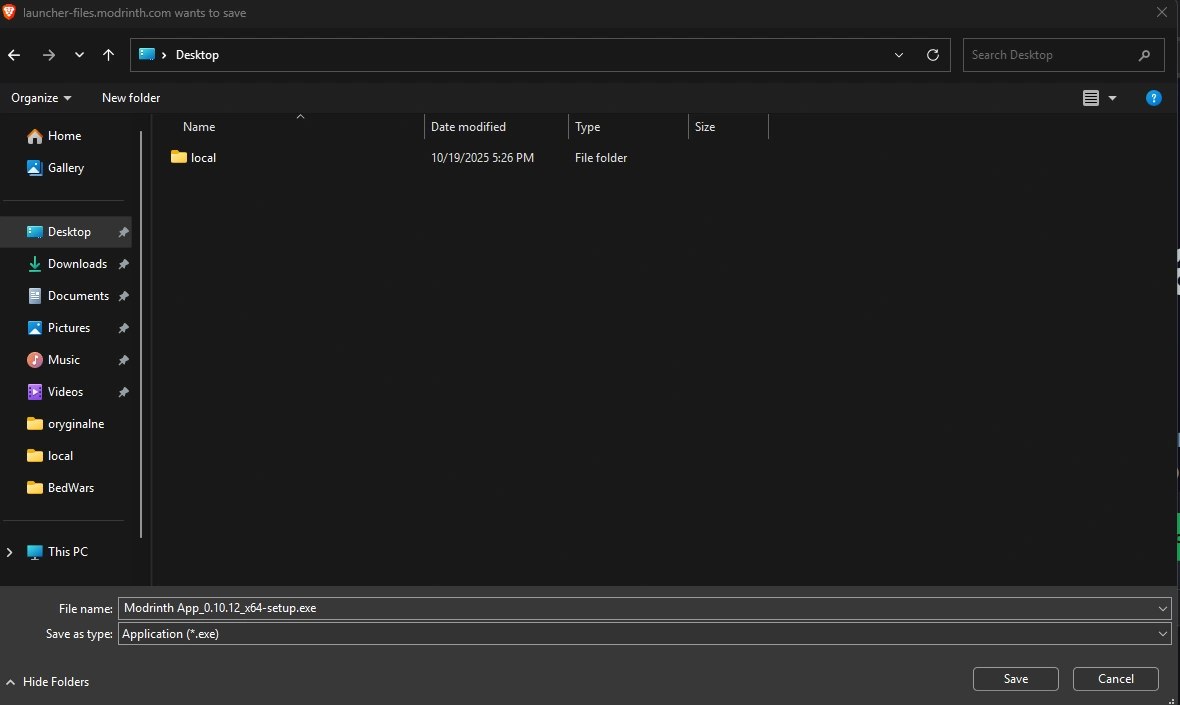Image resolution: width=1180 pixels, height=705 pixels.
Task: Go up one folder level arrow
Action: click(108, 55)
